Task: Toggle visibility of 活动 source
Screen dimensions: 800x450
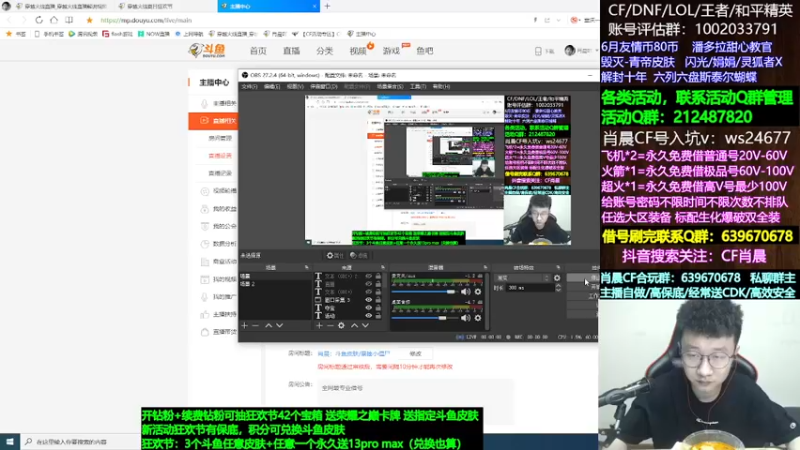Action: (x=368, y=316)
